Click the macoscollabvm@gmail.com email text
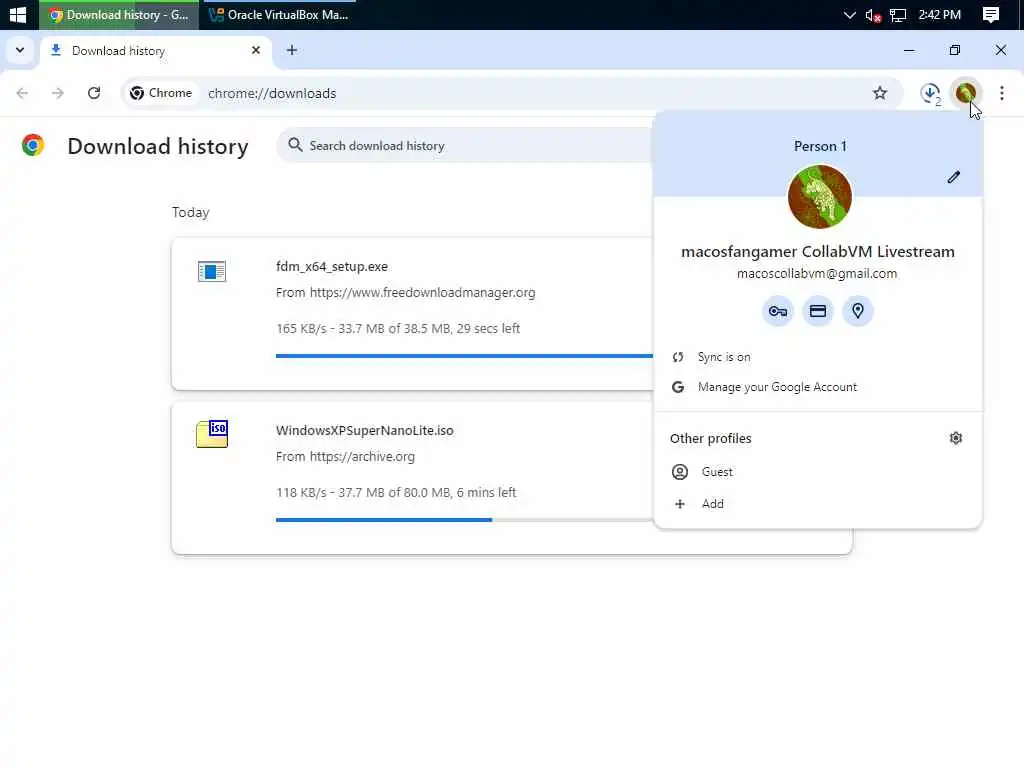 817,274
